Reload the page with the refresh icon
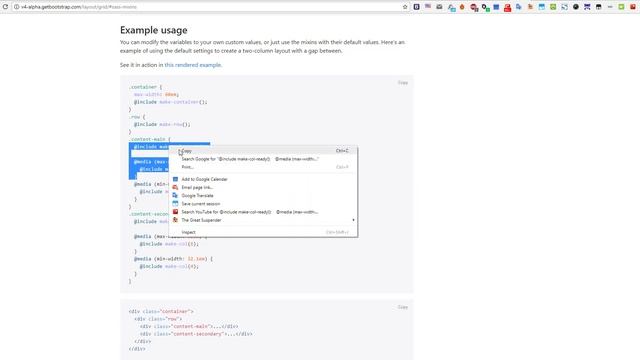Screen dimensions: 640x360 5,7
